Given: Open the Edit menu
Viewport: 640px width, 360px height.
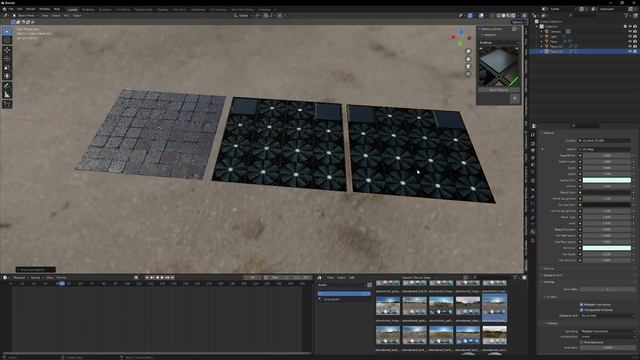Looking at the screenshot, I should (x=19, y=9).
